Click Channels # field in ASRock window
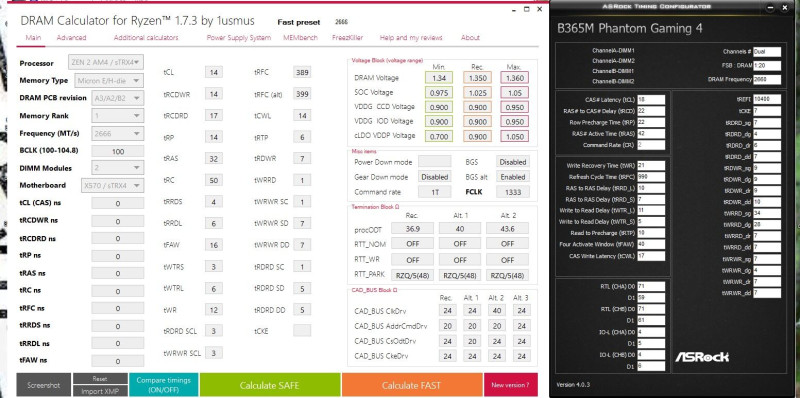The width and height of the screenshot is (800, 398). tap(767, 52)
